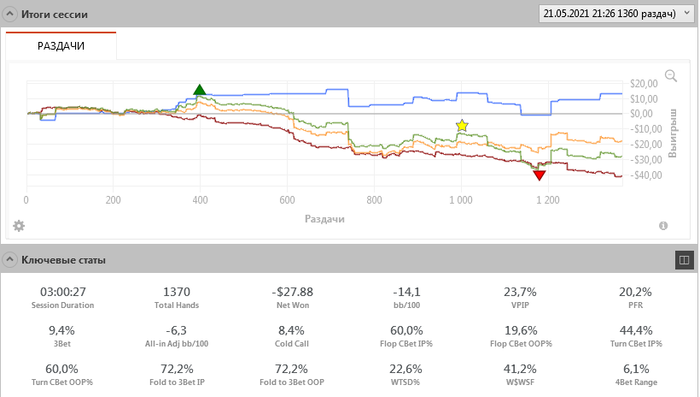
Task: Click the red lowest-point triangle marker
Action: [539, 176]
